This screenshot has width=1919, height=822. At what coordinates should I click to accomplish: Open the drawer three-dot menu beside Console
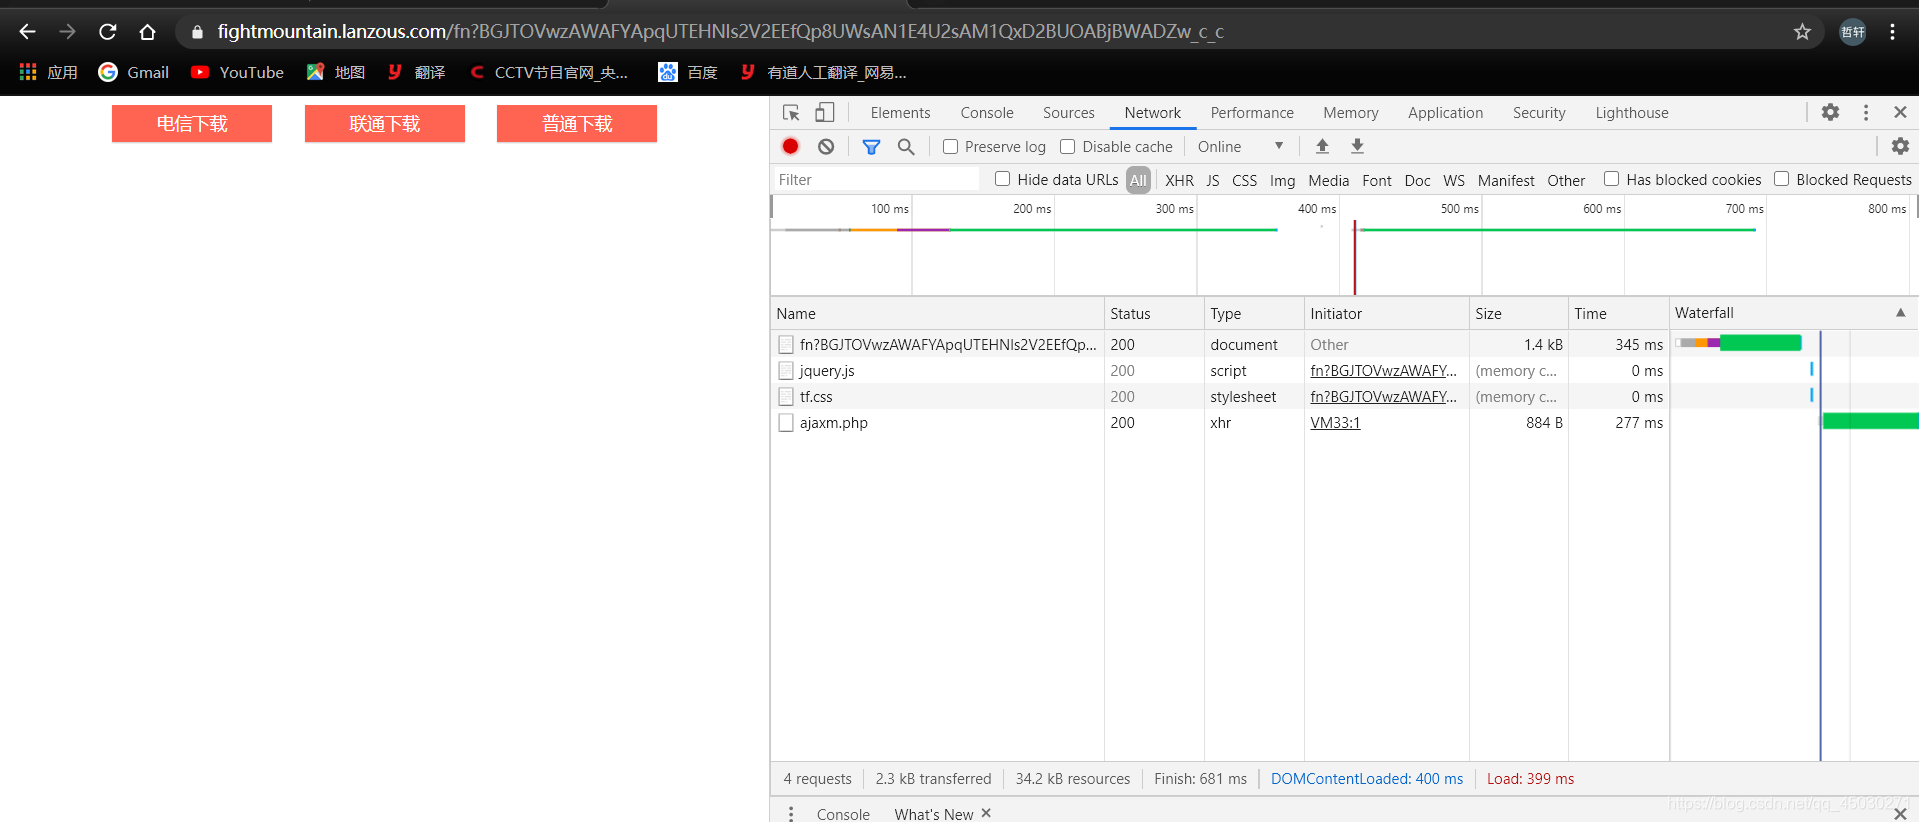791,814
